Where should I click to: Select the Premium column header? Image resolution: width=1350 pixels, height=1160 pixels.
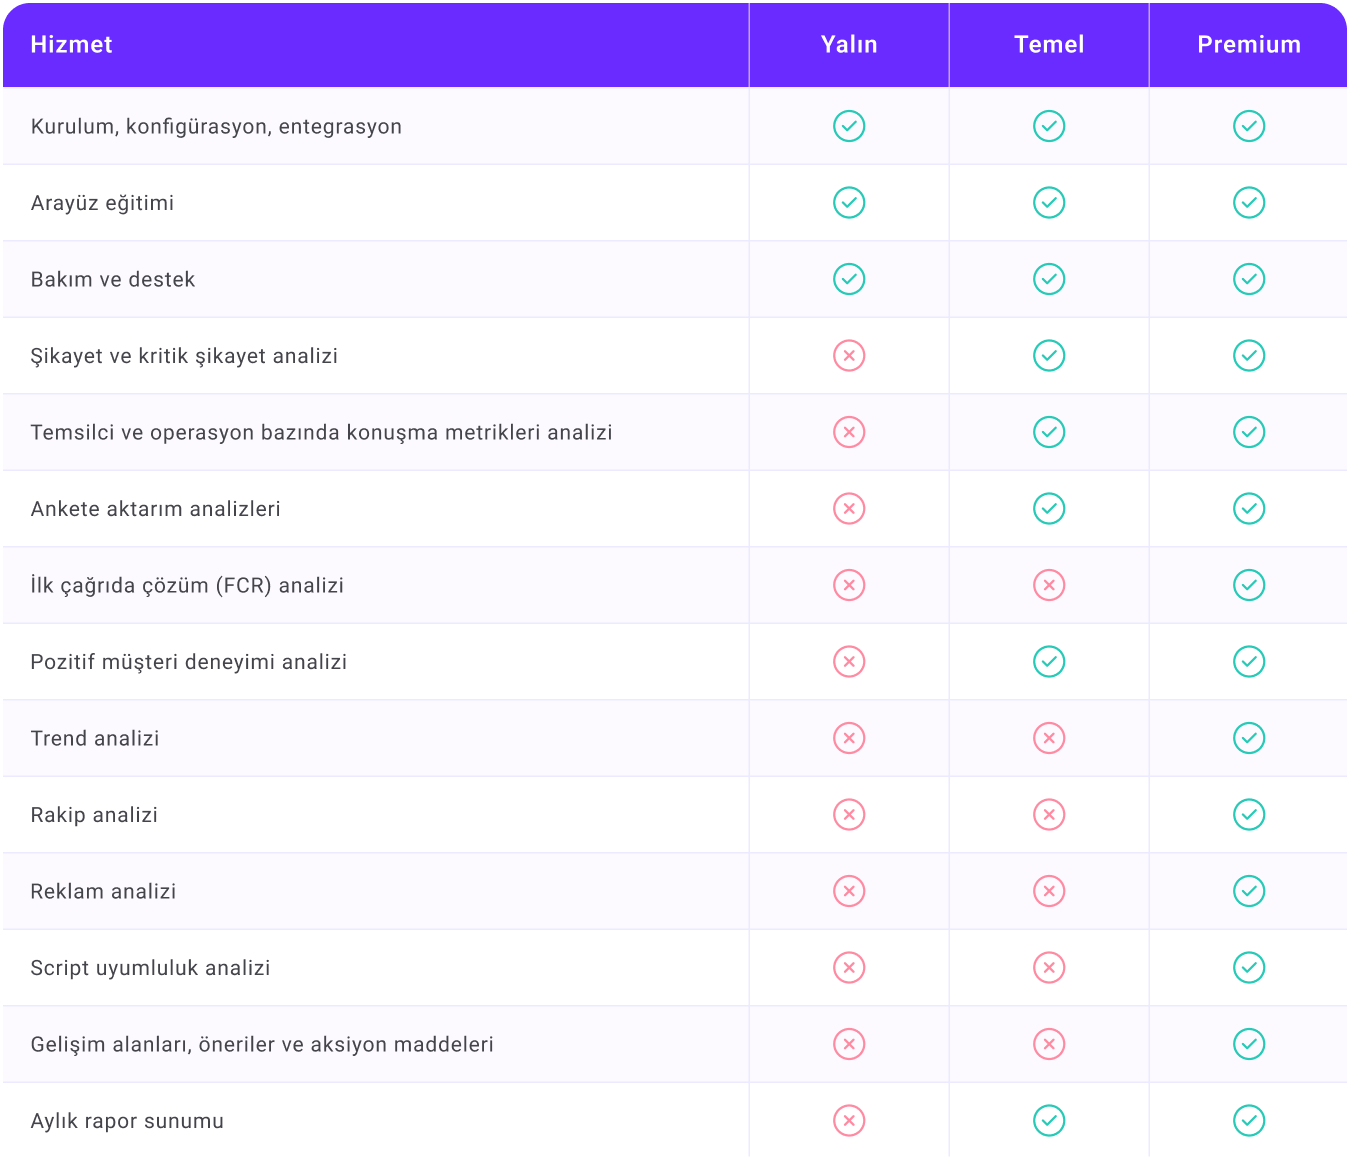click(x=1249, y=45)
